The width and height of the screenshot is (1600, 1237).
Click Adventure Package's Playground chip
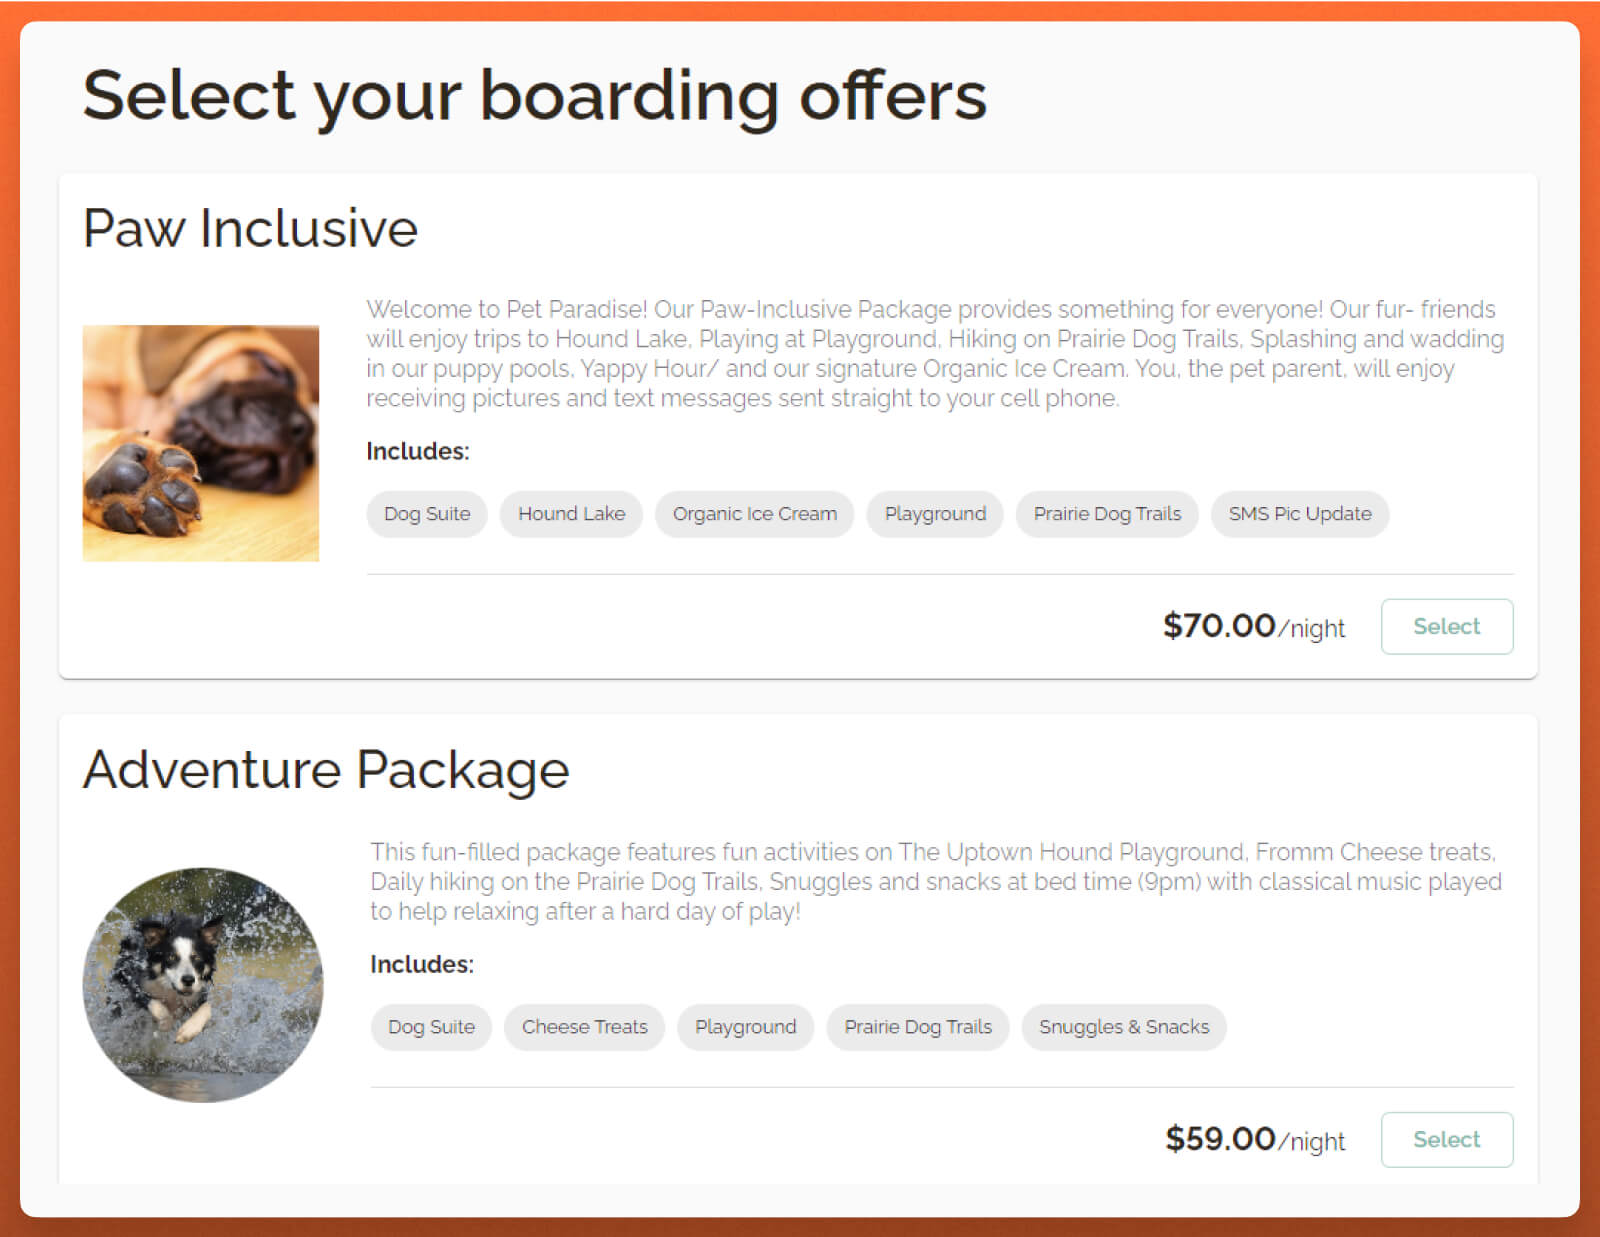pos(745,1027)
